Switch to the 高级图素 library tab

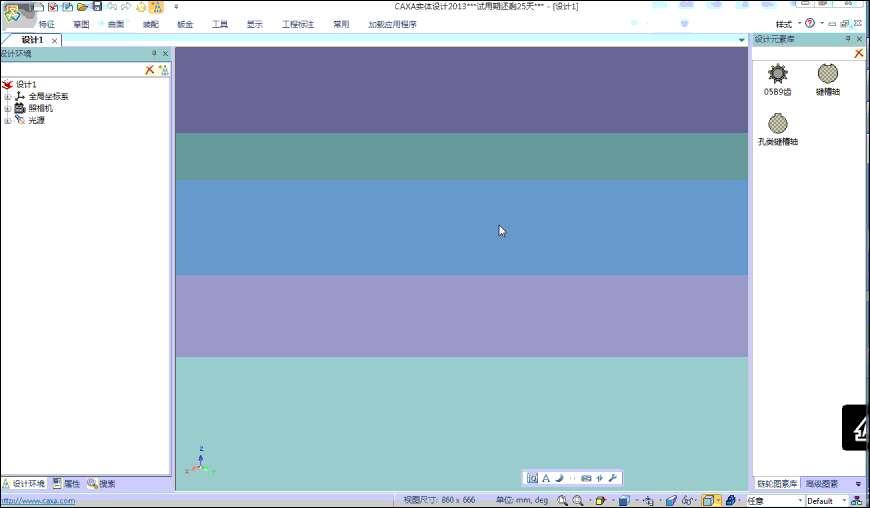pos(822,484)
